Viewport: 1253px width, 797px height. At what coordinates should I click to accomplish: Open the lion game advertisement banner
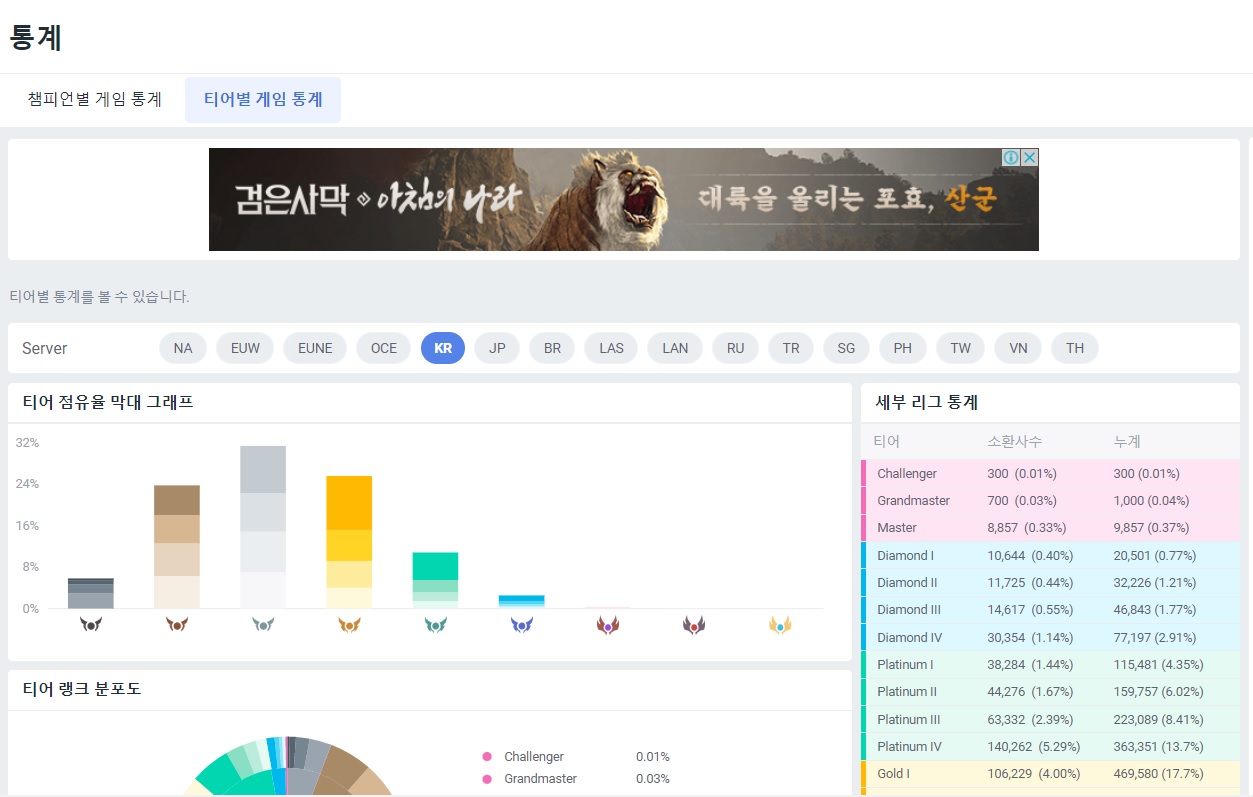click(624, 199)
